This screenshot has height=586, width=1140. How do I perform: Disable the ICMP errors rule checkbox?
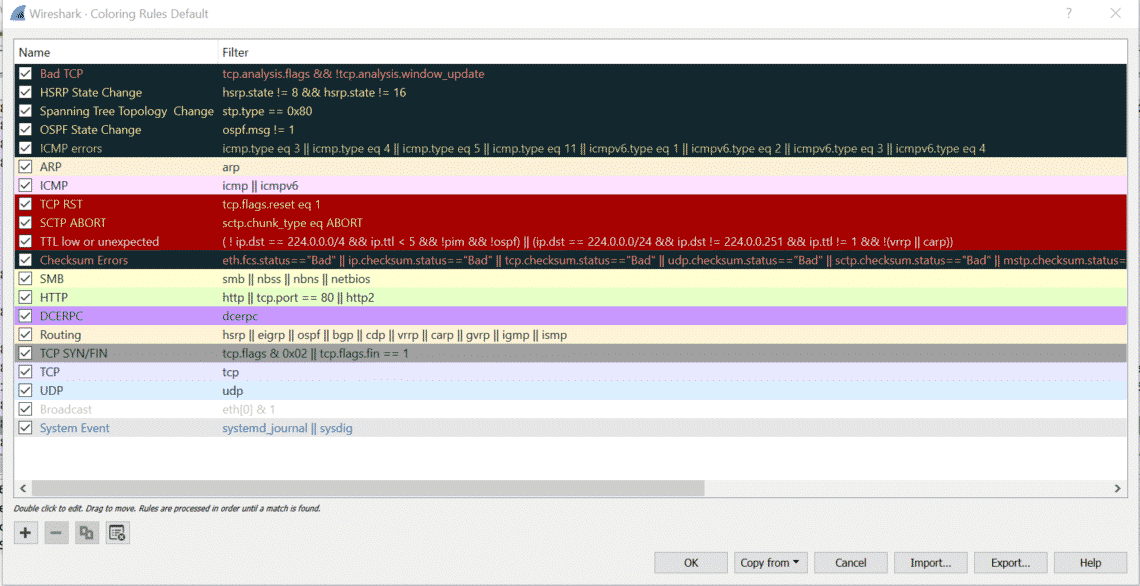(25, 148)
